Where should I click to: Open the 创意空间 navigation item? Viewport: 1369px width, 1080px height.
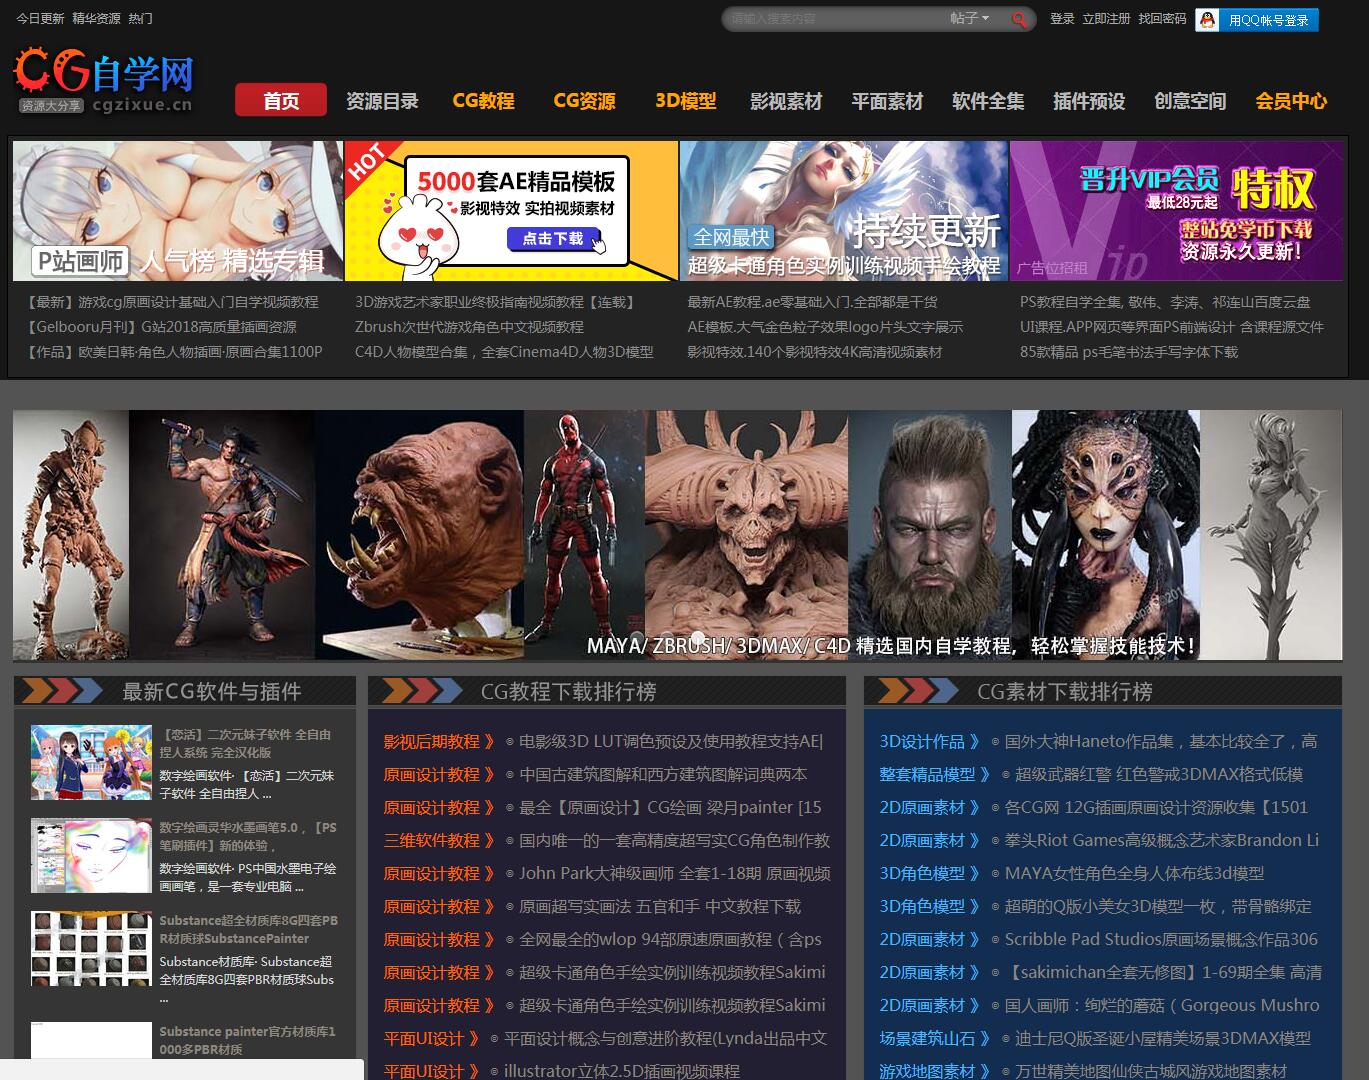click(x=1190, y=101)
